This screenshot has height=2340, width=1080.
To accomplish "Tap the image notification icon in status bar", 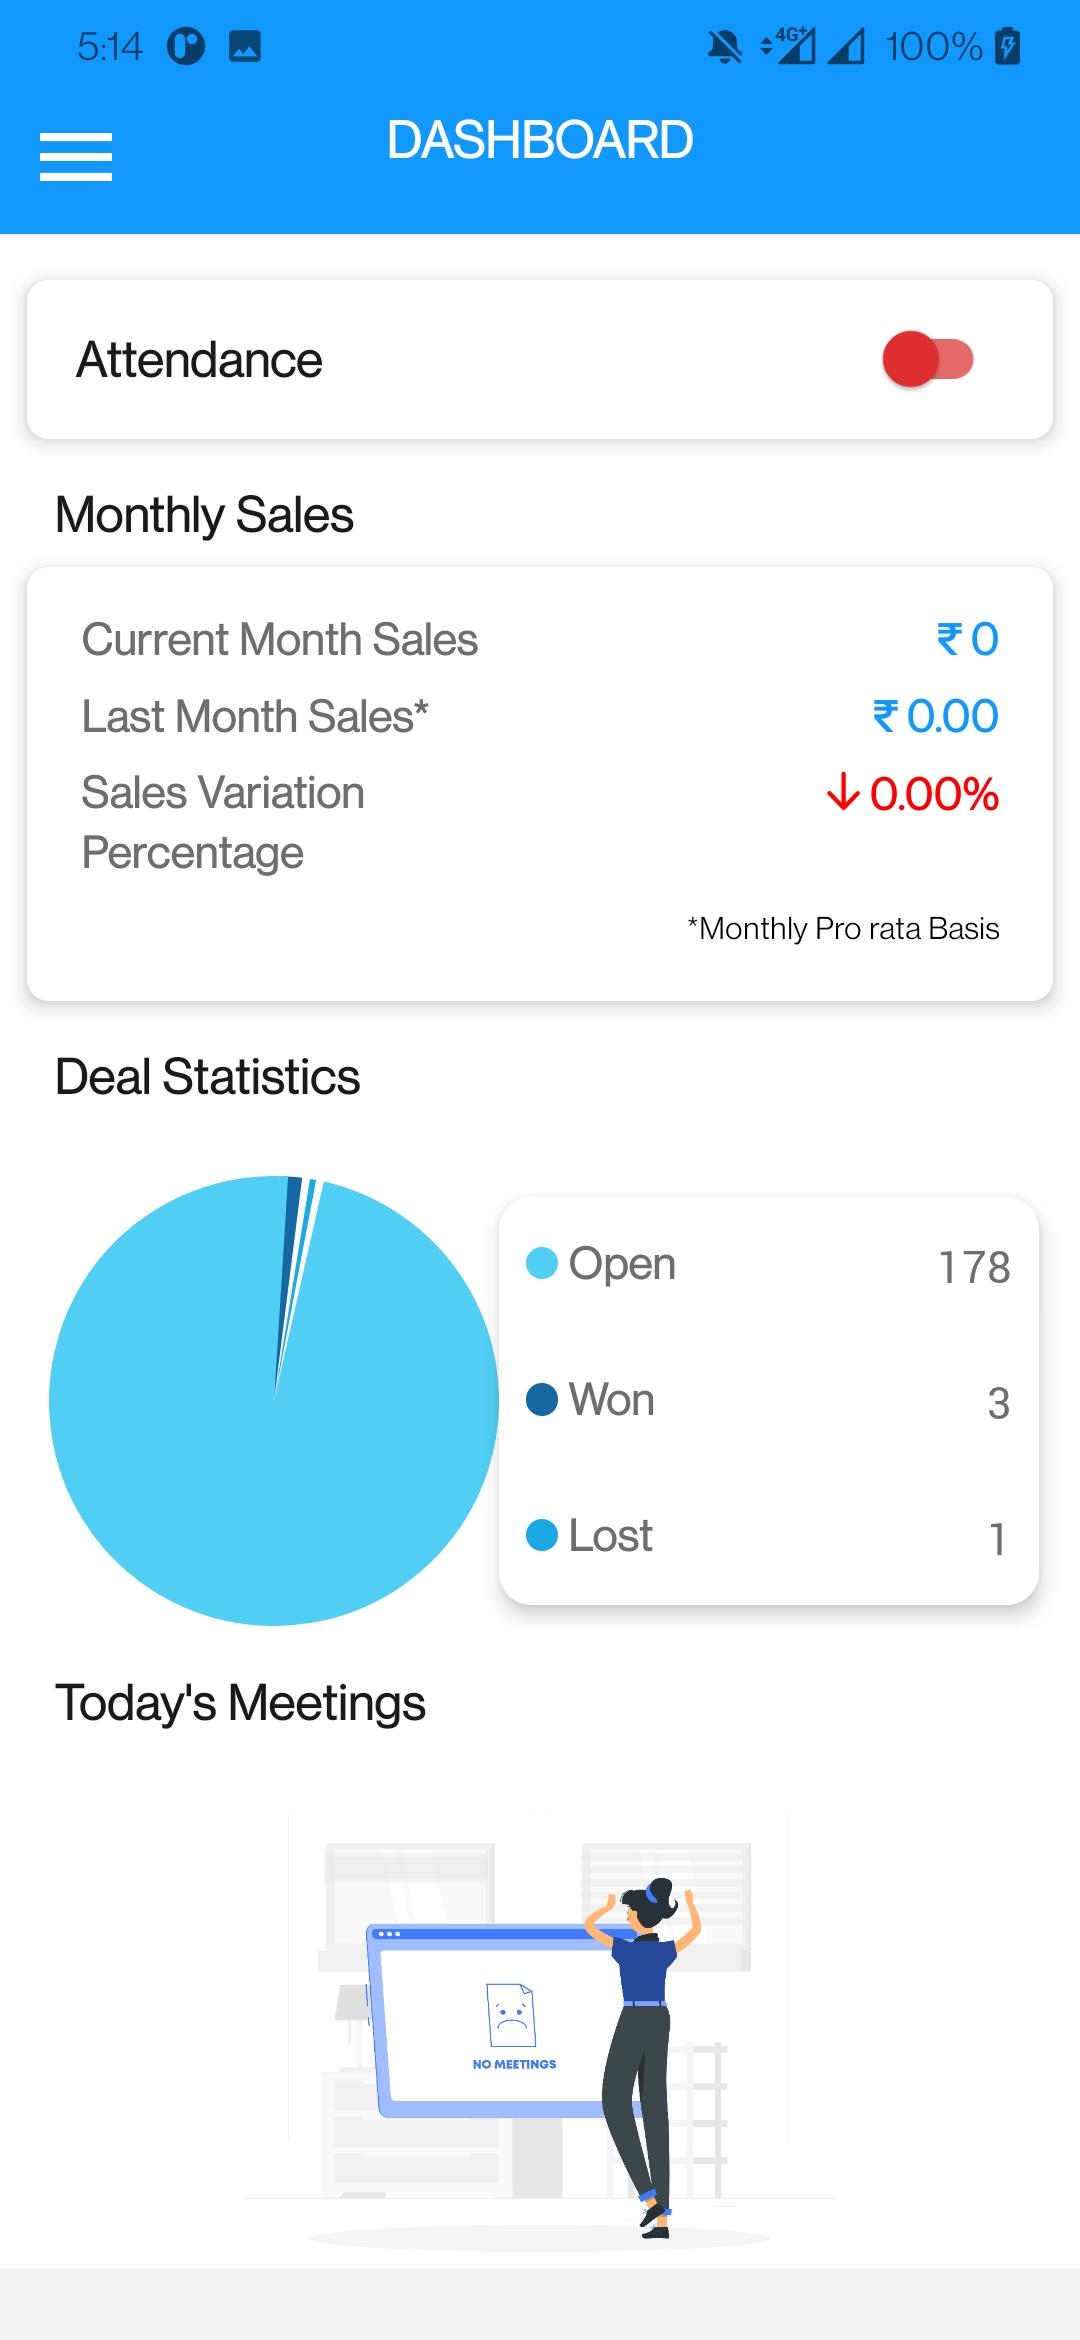I will [245, 46].
